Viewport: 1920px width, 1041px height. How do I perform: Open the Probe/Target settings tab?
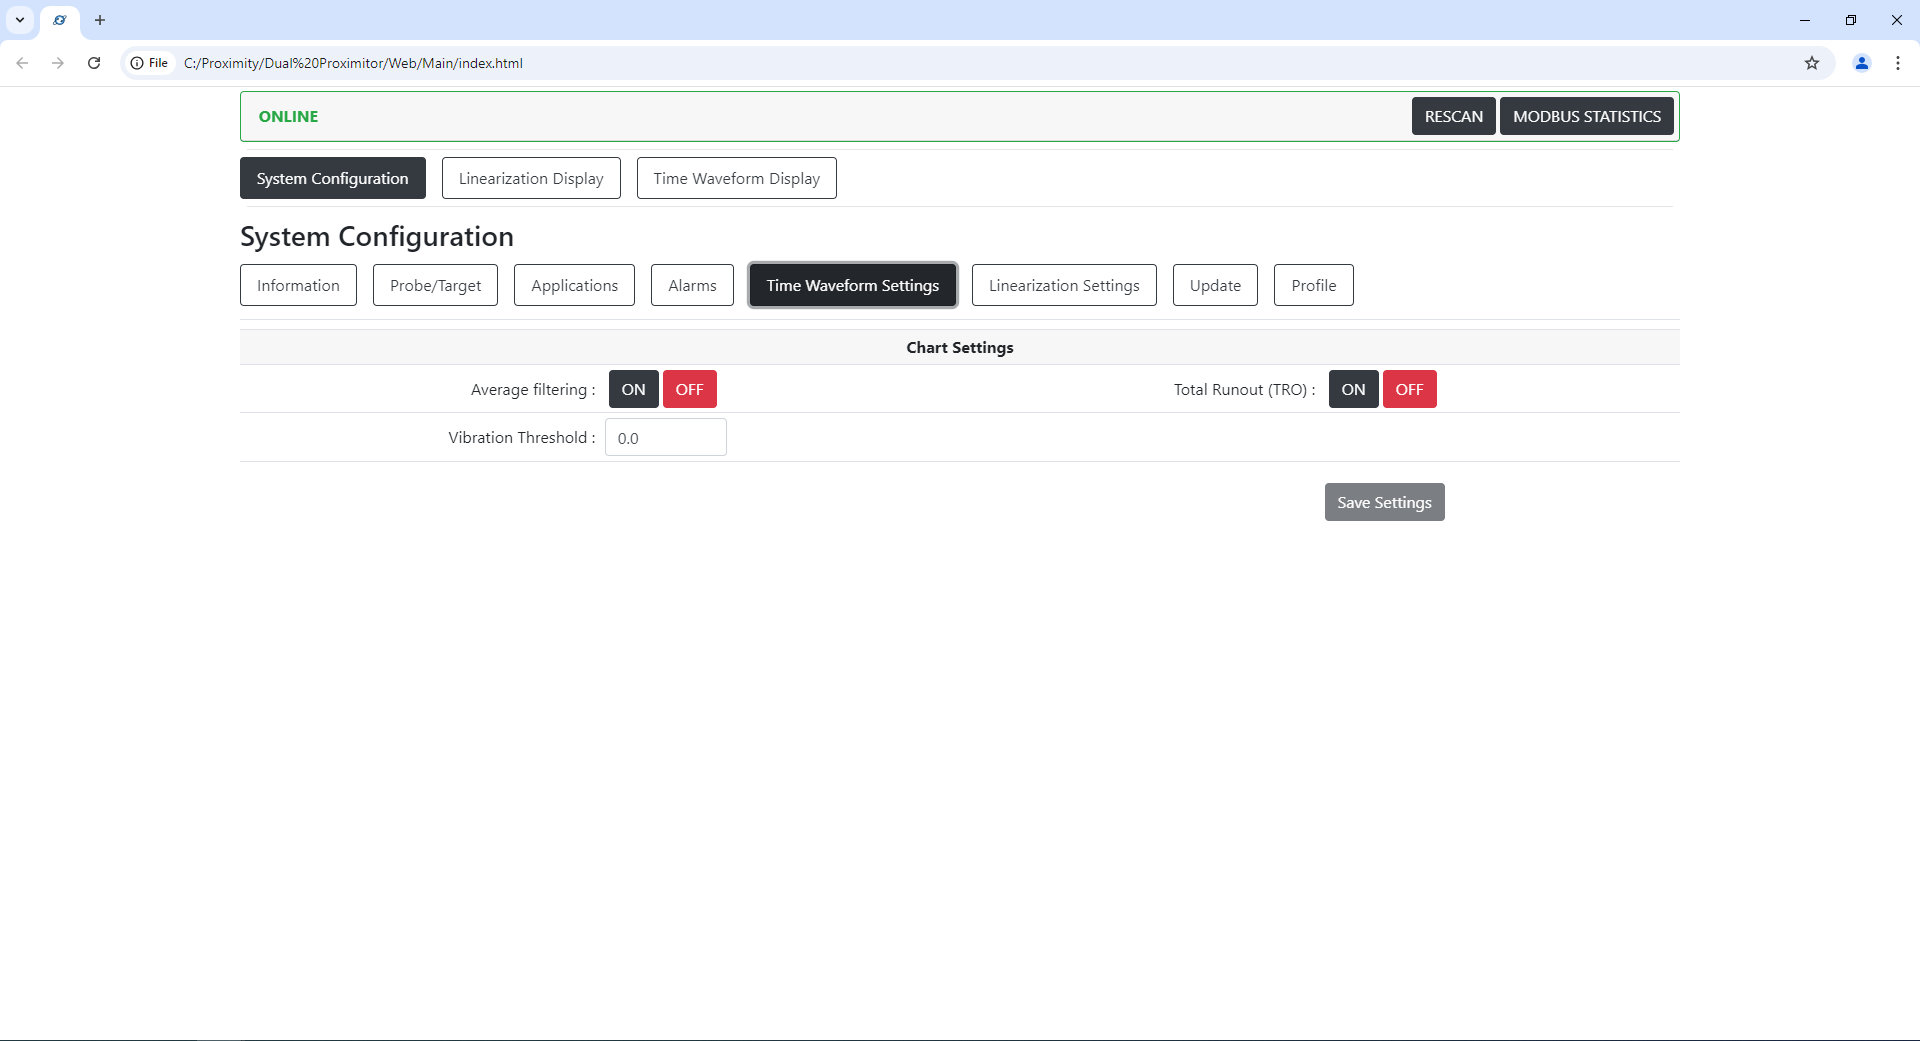[436, 285]
